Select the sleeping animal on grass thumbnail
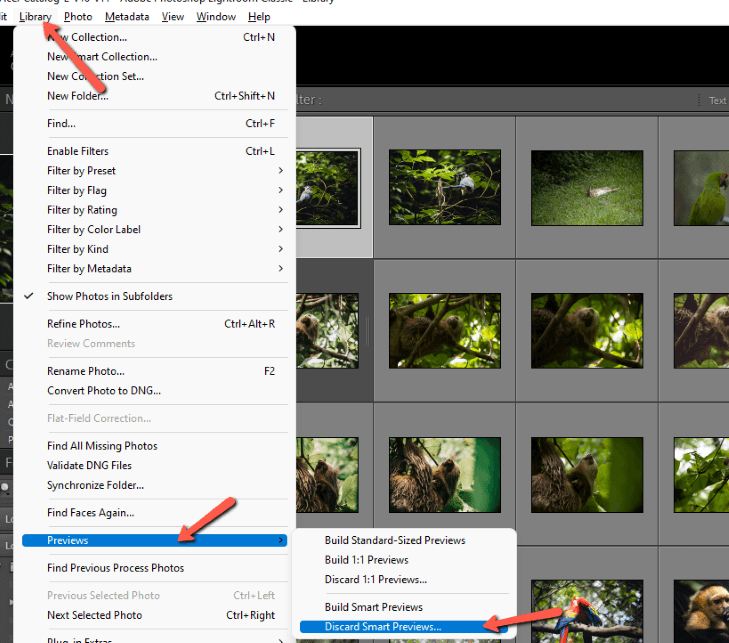This screenshot has height=643, width=729. point(587,187)
